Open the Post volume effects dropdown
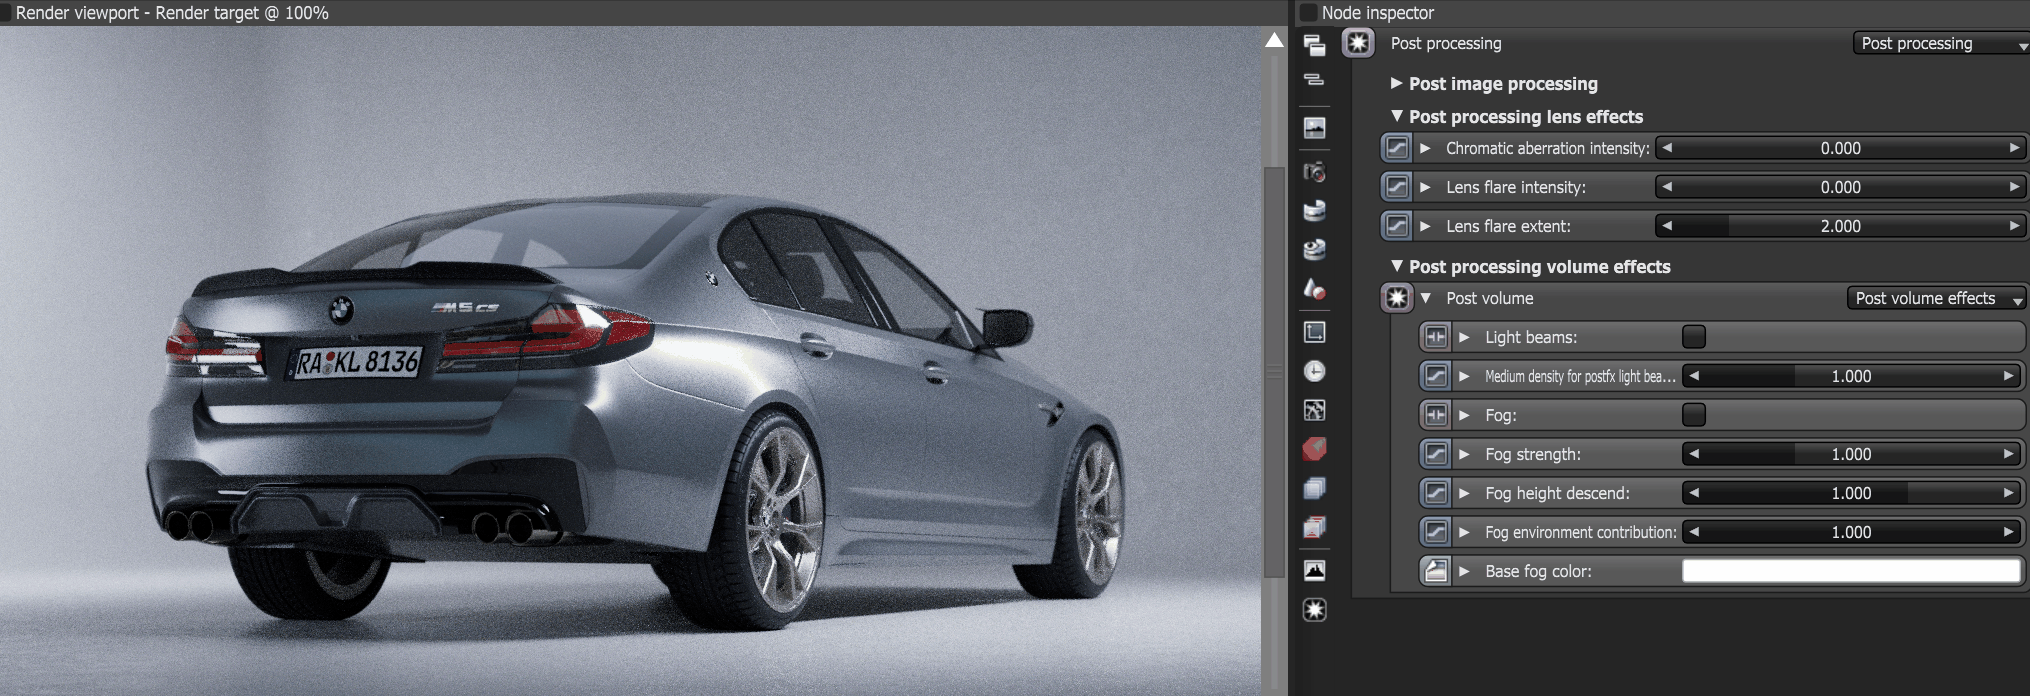Viewport: 2030px width, 696px height. 1936,298
